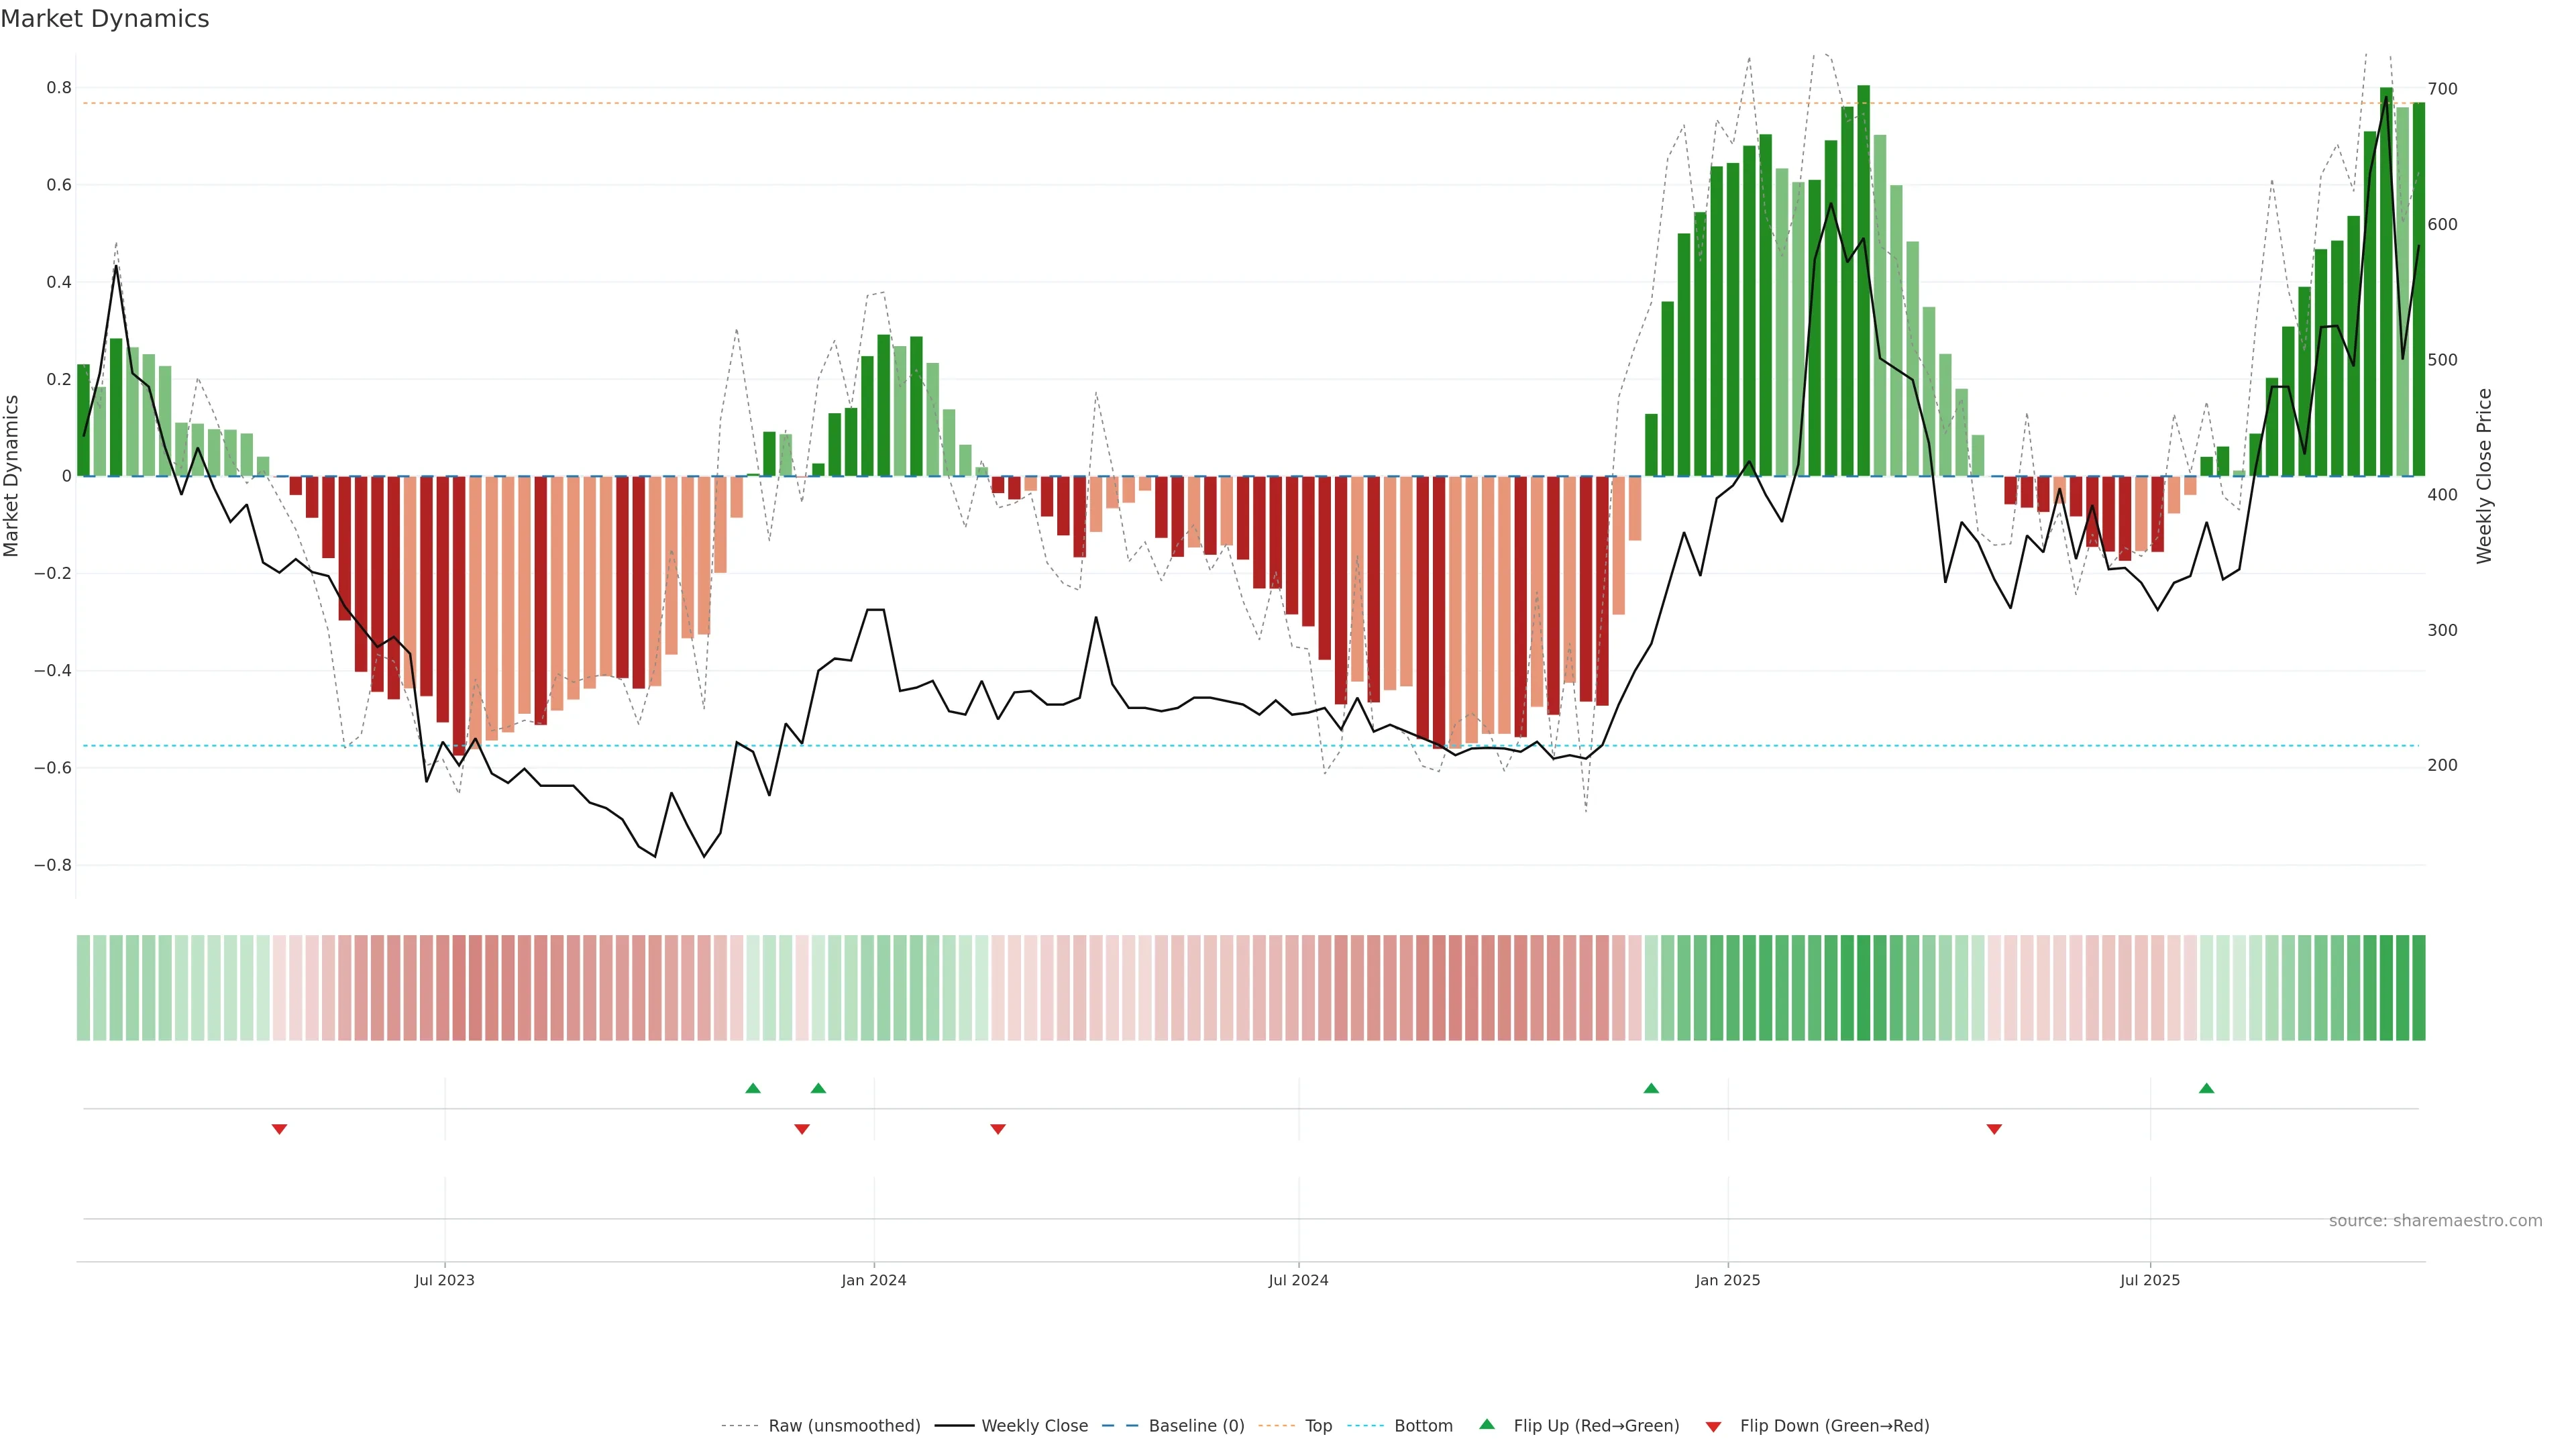Click the Flip Down triangle after Jan 2024
The width and height of the screenshot is (2576, 1449).
[x=998, y=1129]
